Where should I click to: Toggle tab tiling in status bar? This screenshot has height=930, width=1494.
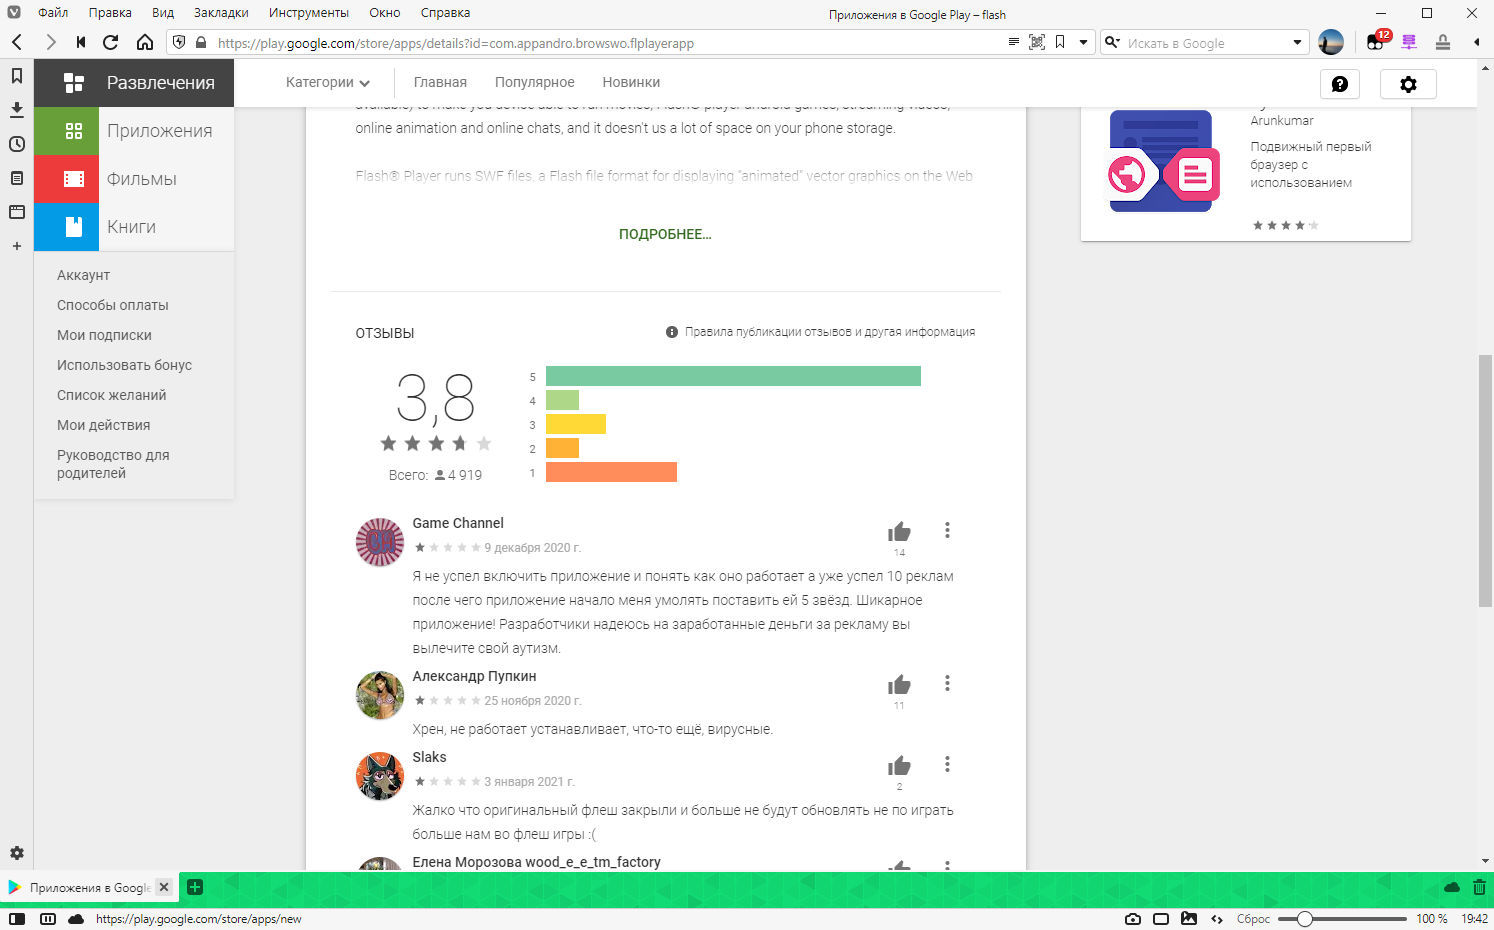pos(47,919)
